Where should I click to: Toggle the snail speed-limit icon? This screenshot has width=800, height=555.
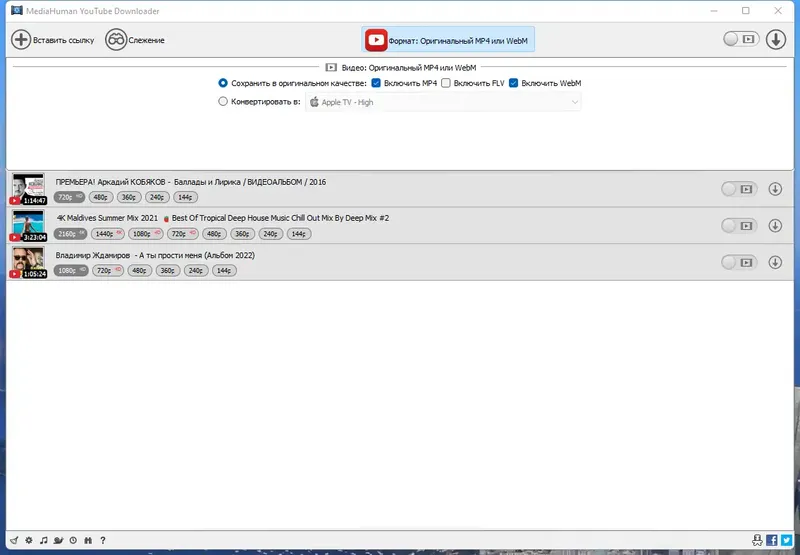58,540
